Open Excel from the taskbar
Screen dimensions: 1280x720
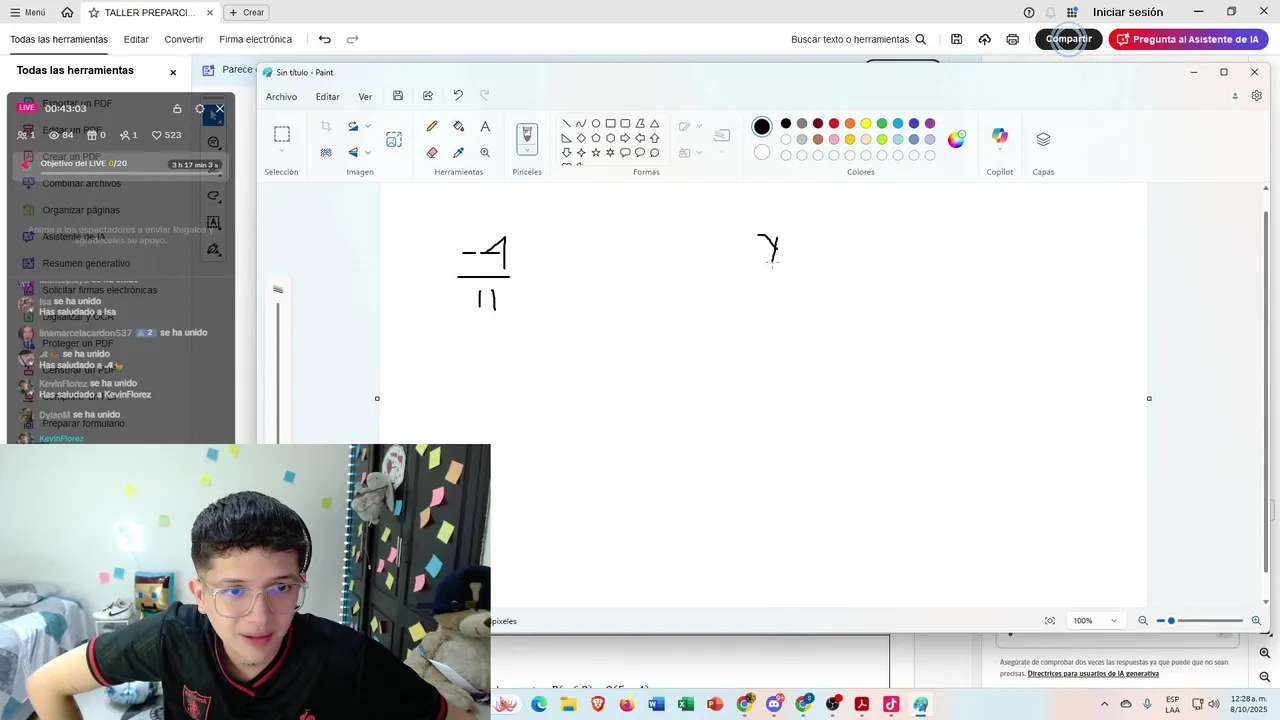click(685, 704)
